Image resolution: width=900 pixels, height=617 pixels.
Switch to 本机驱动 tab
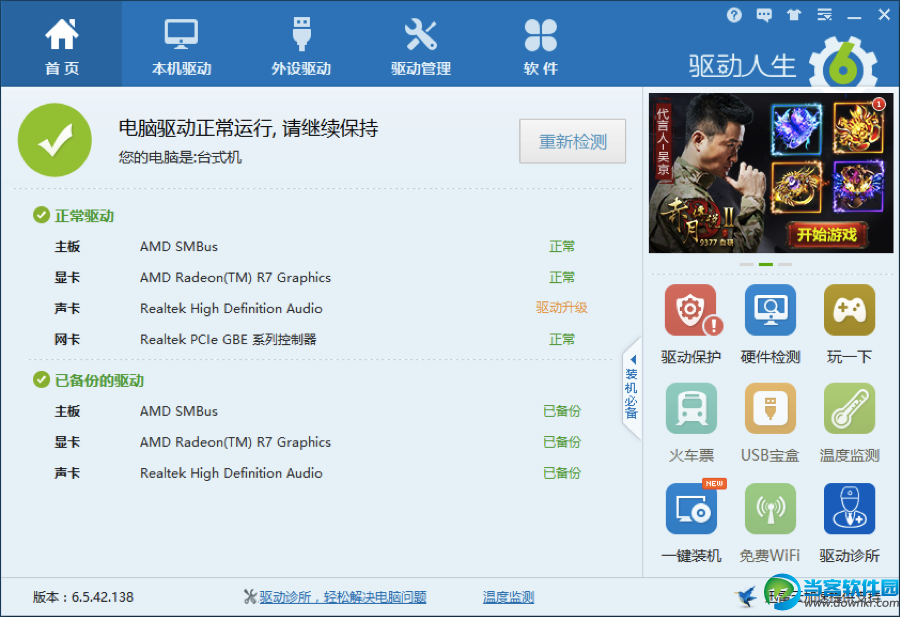181,47
